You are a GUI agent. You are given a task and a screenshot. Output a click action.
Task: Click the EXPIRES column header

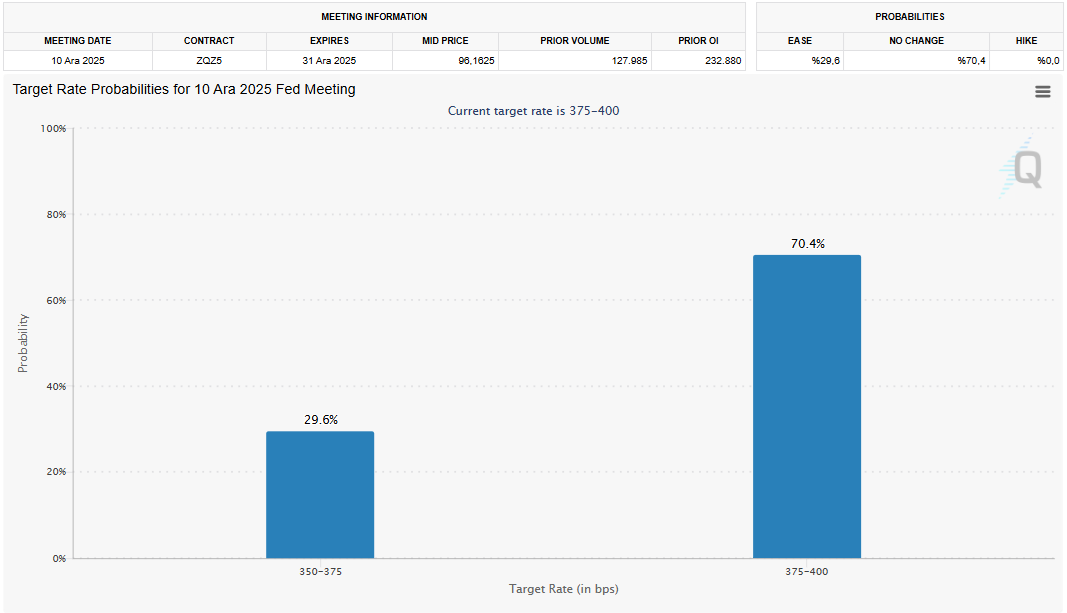(x=329, y=41)
